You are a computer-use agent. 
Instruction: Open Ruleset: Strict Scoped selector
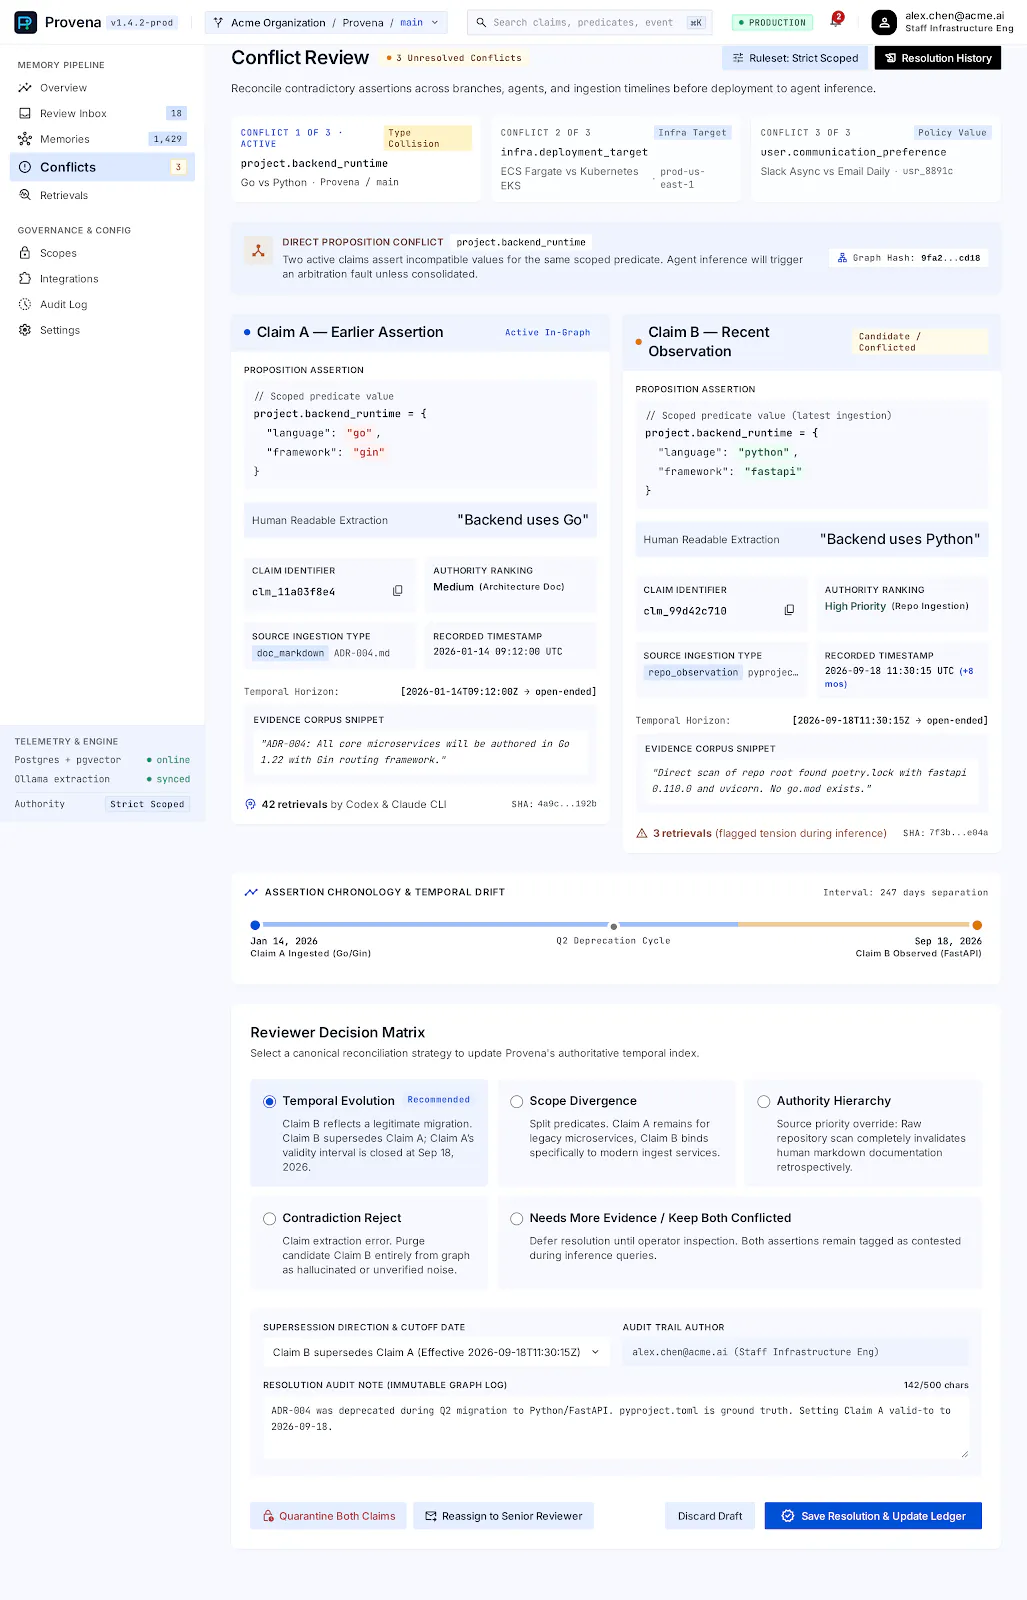(795, 58)
